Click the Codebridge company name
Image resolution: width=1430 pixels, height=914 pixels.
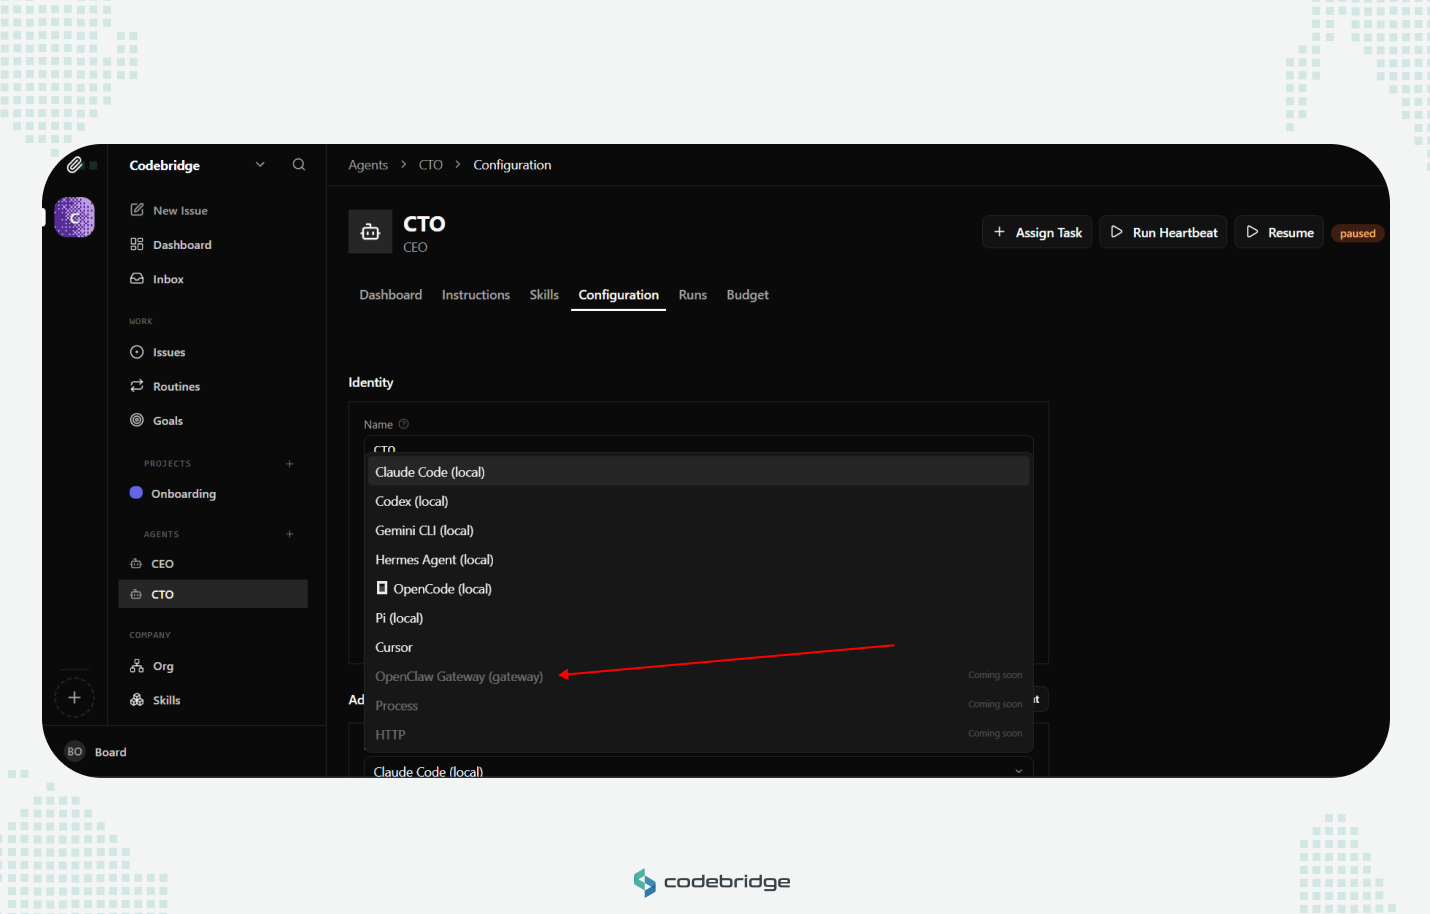tap(165, 165)
